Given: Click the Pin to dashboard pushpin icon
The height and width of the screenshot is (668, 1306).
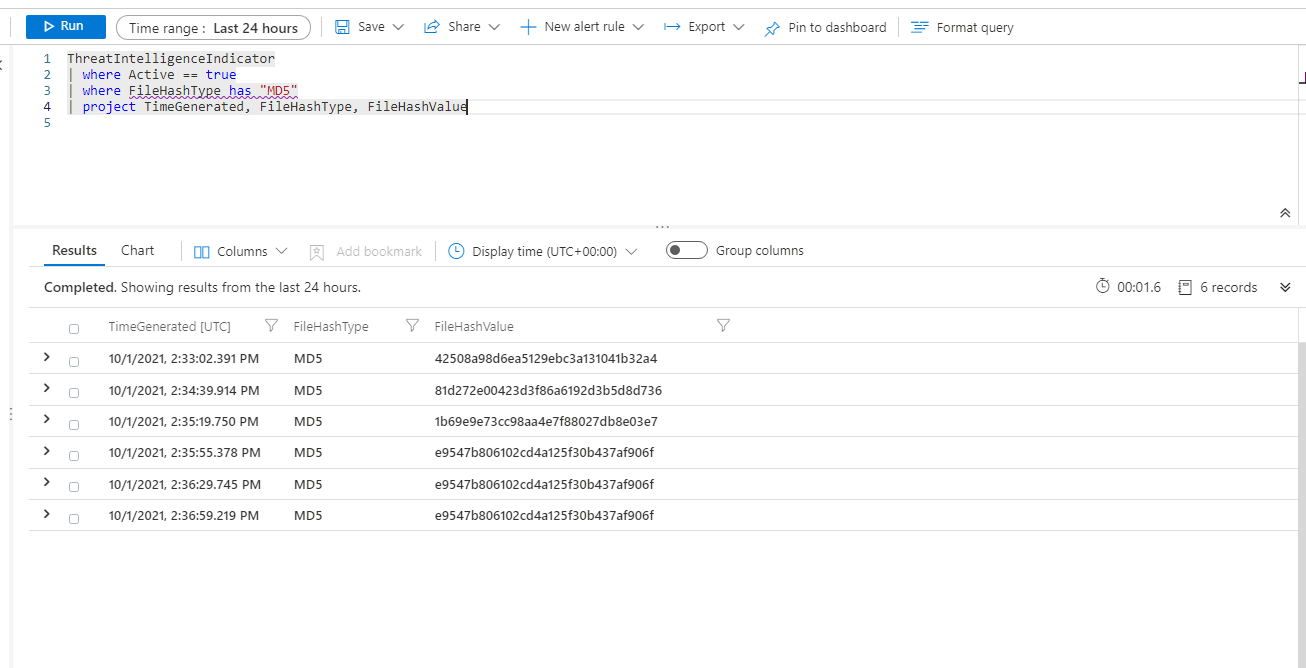Looking at the screenshot, I should point(772,28).
